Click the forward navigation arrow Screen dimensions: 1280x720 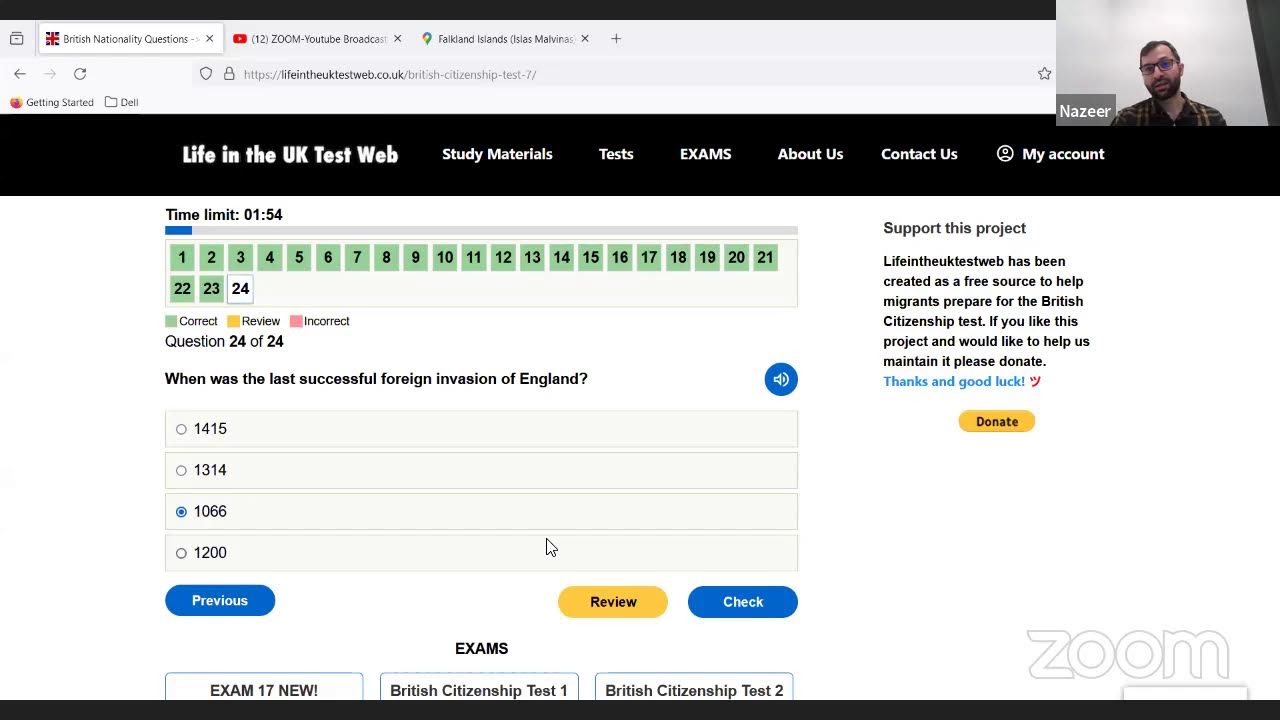(50, 74)
